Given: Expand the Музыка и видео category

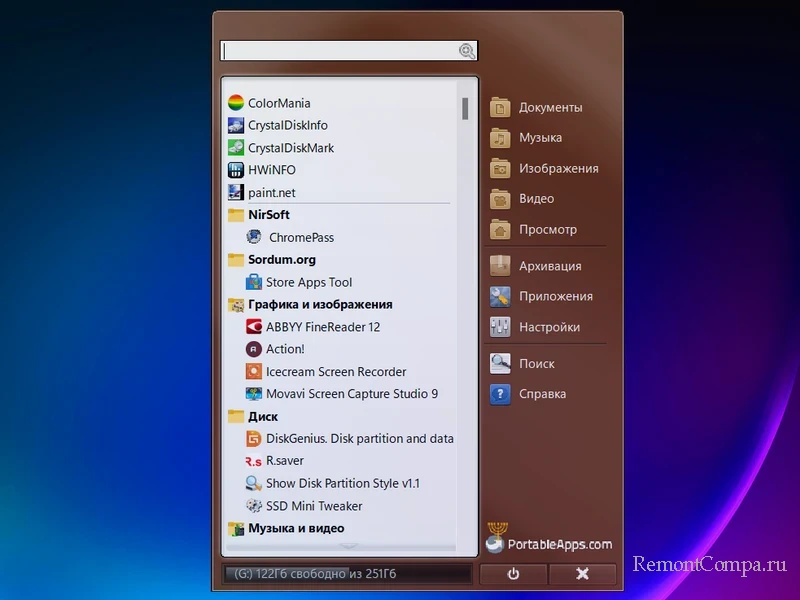Looking at the screenshot, I should pos(295,528).
